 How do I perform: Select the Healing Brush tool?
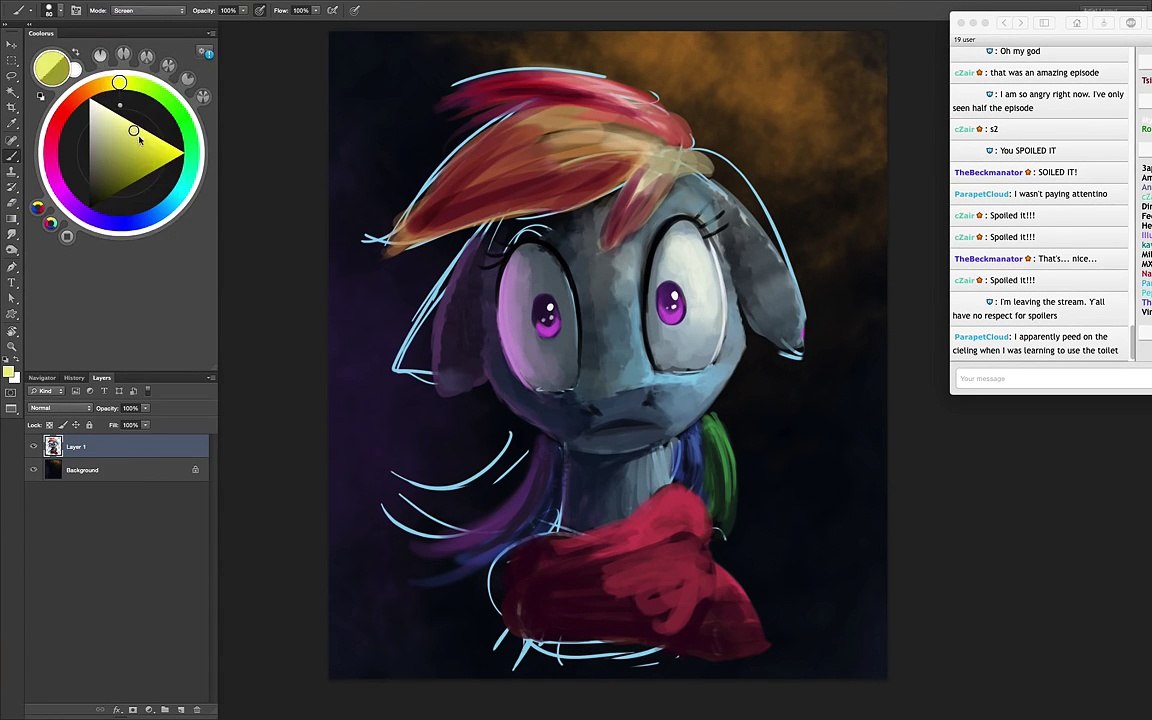click(11, 140)
